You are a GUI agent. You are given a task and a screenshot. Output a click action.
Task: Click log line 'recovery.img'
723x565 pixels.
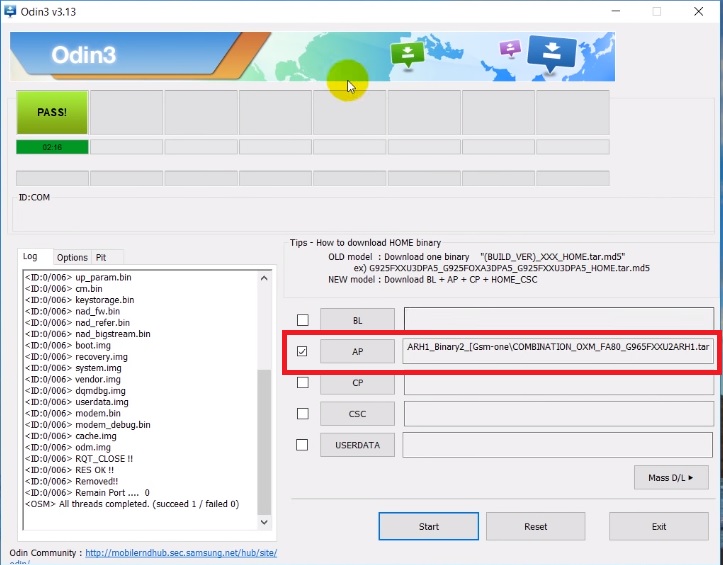coord(76,357)
